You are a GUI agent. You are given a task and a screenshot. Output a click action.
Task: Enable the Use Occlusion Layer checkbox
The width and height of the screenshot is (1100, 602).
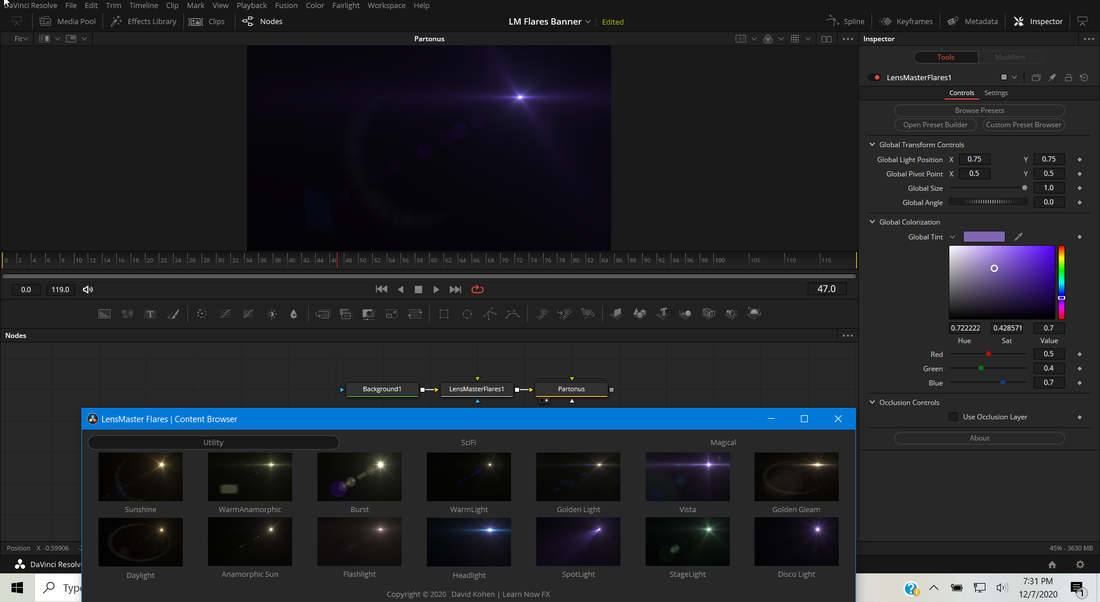pos(953,417)
